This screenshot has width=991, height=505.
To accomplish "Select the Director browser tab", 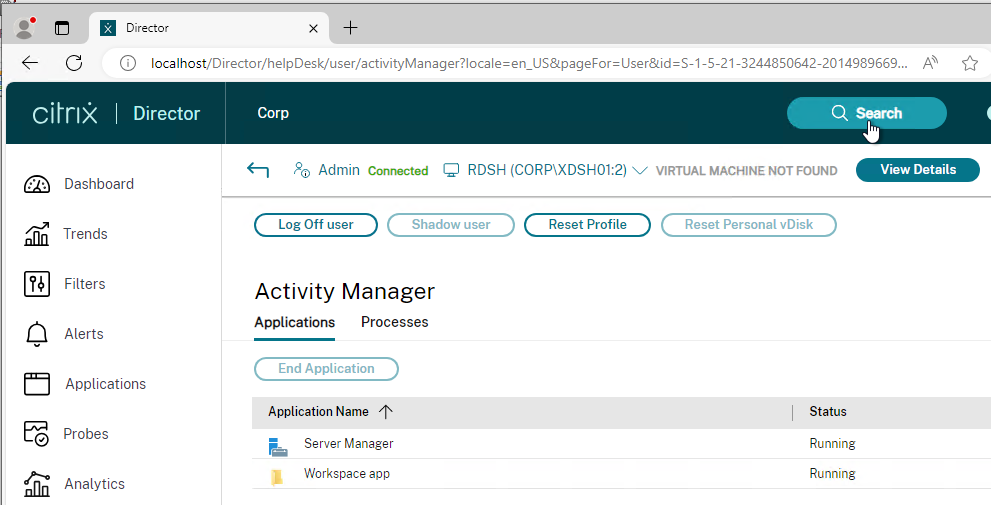I will coord(210,28).
